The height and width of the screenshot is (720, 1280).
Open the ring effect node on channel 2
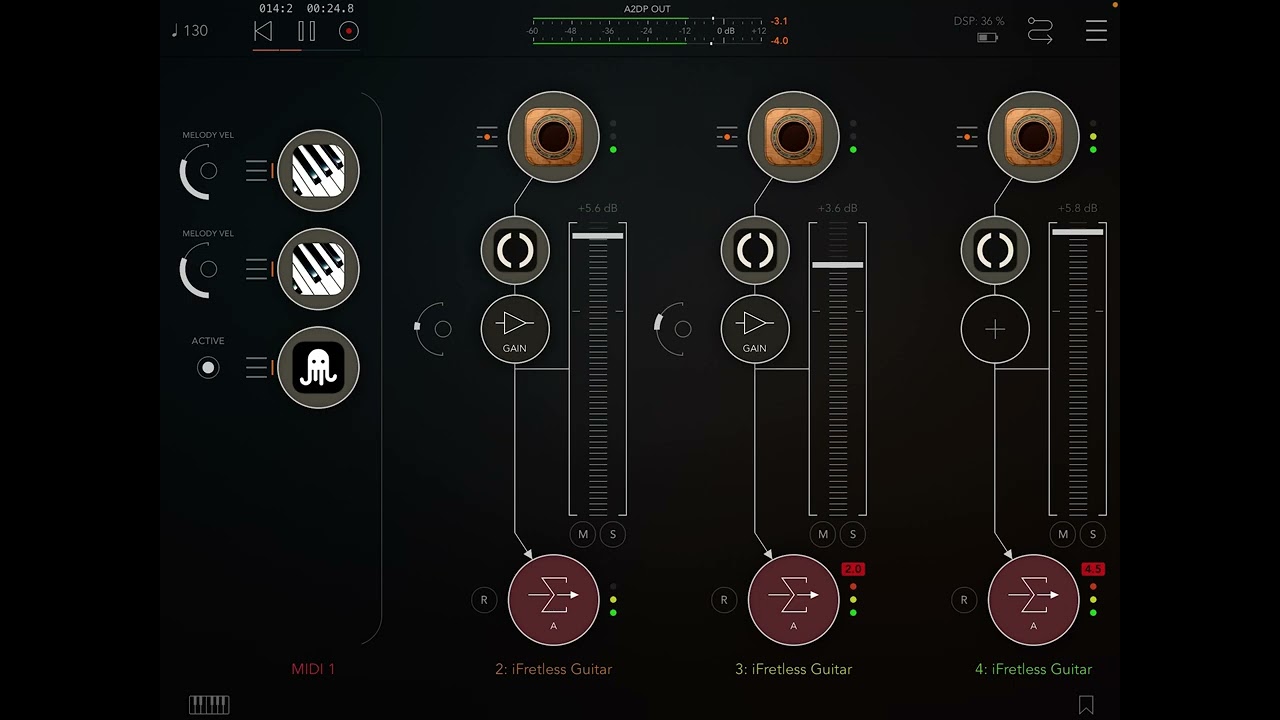(x=515, y=250)
